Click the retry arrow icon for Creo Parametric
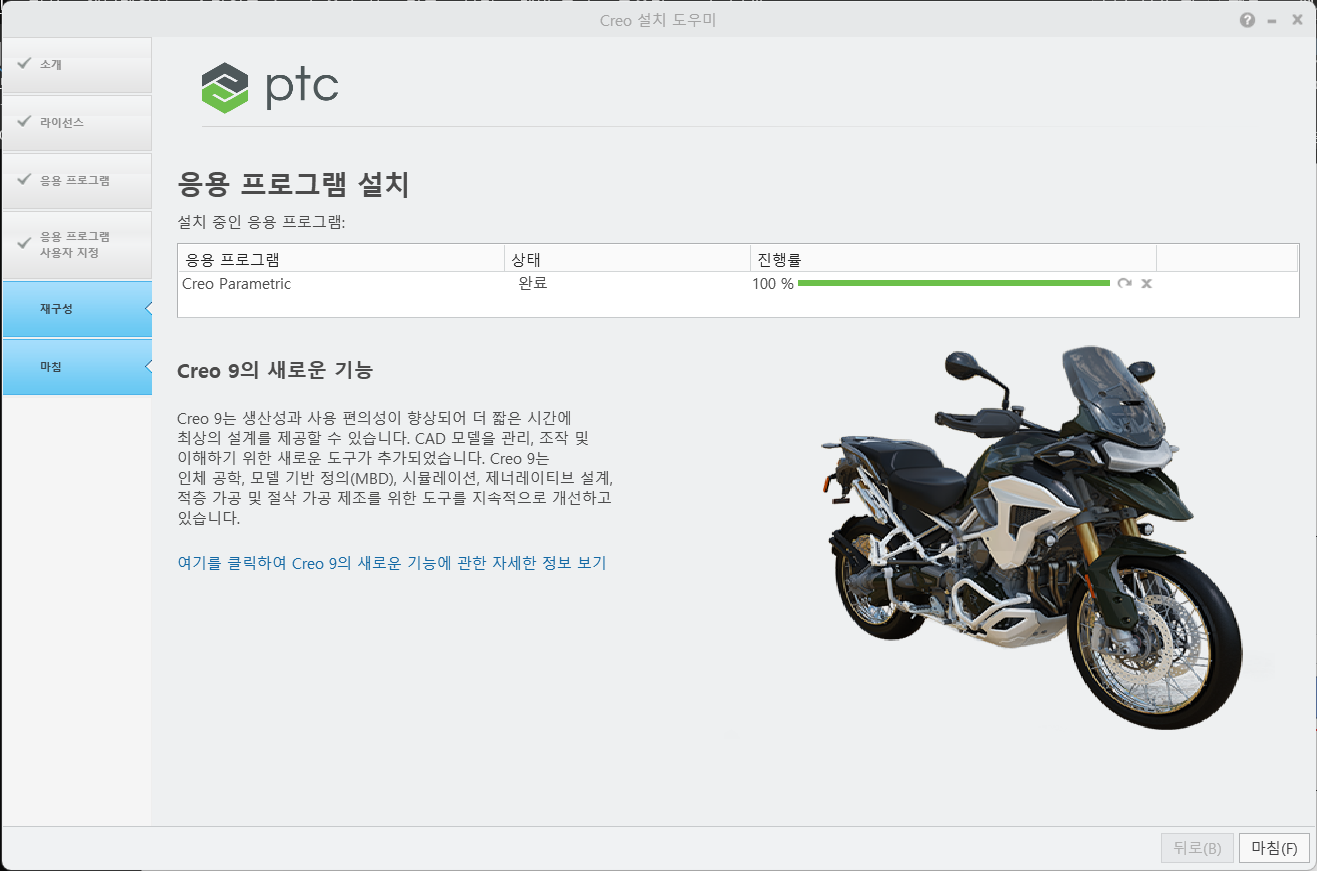The width and height of the screenshot is (1317, 871). (1125, 284)
